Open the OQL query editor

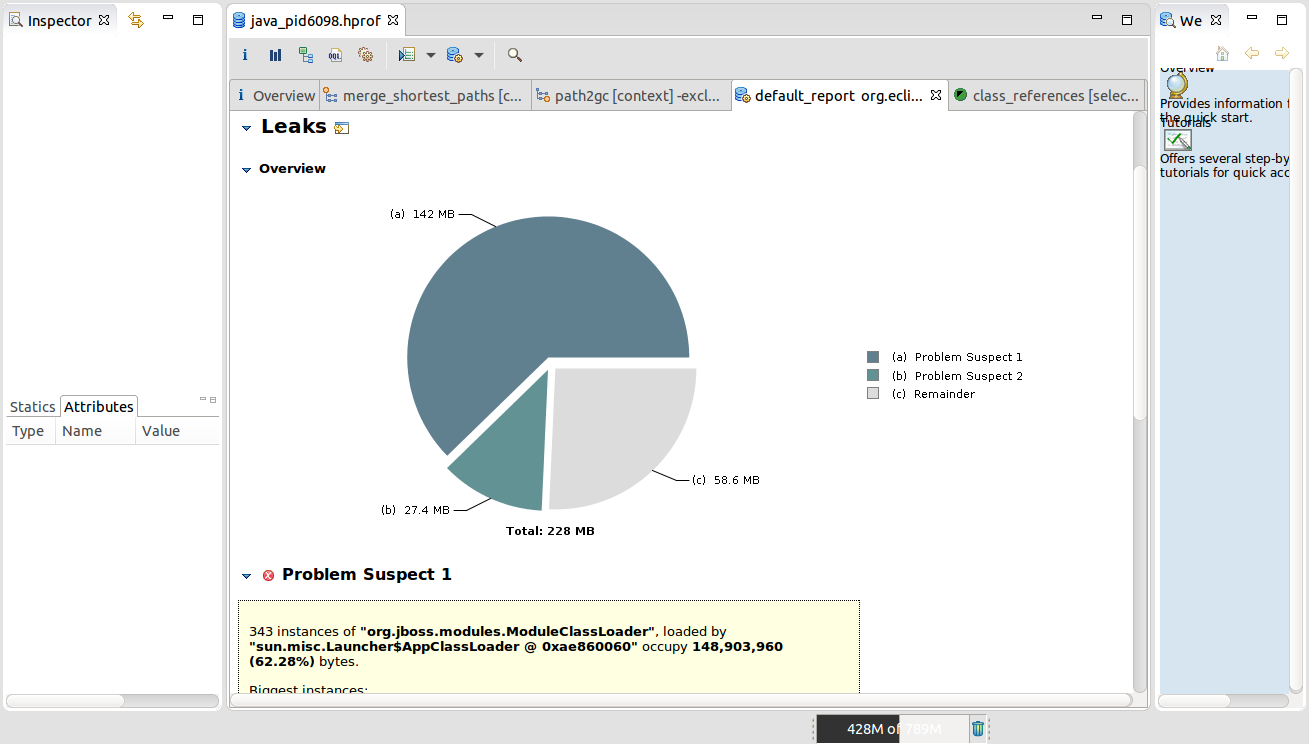click(x=335, y=55)
